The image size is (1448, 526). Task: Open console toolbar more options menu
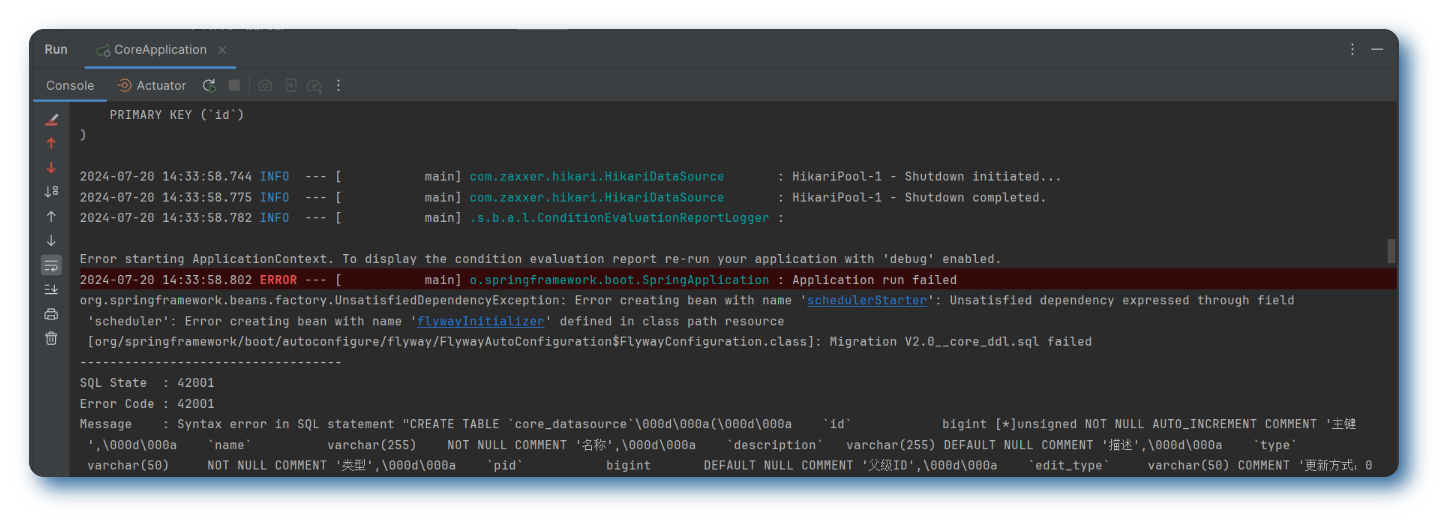click(339, 86)
